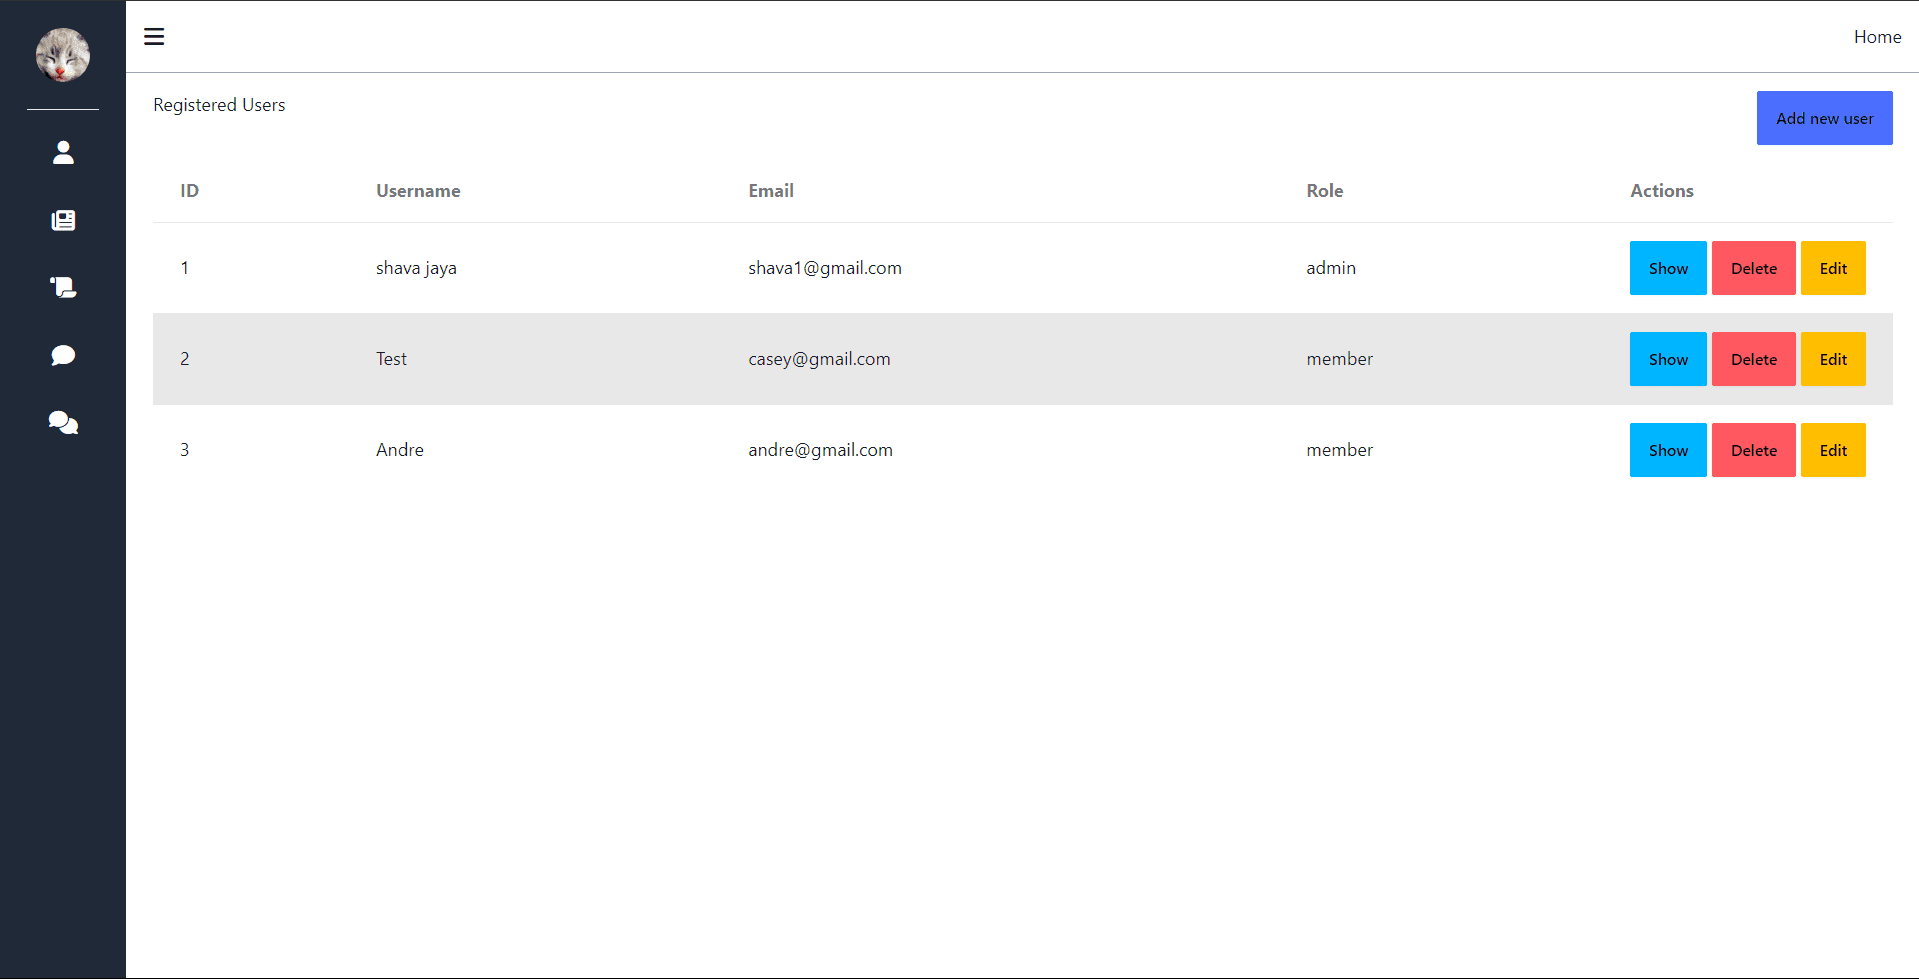Click the ID column header
The height and width of the screenshot is (979, 1919).
[x=189, y=190]
